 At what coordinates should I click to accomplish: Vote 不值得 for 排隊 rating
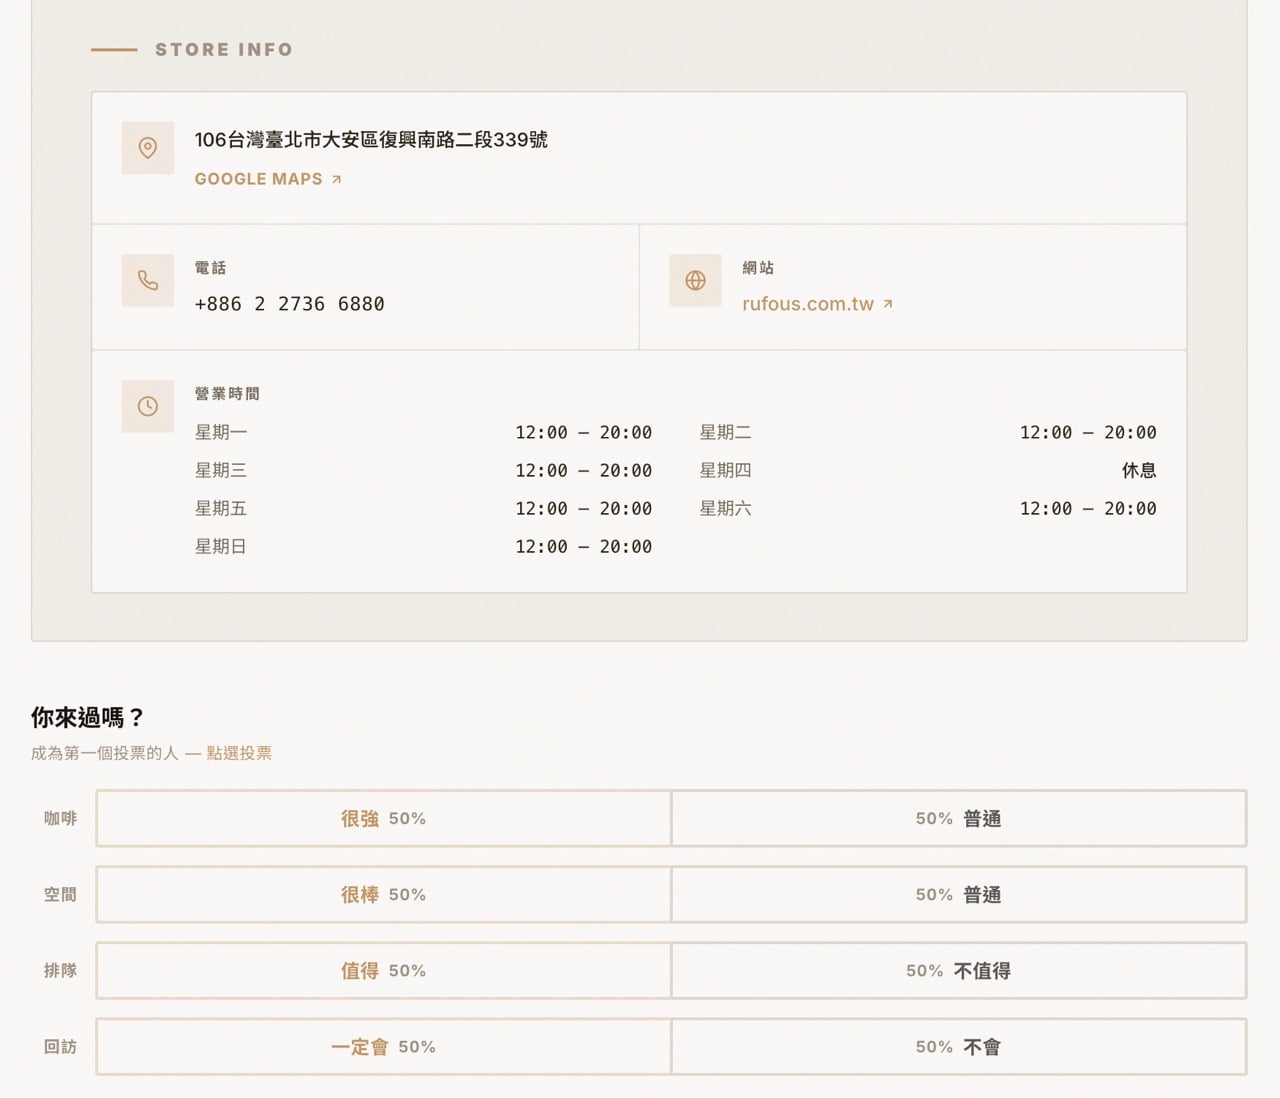[957, 970]
